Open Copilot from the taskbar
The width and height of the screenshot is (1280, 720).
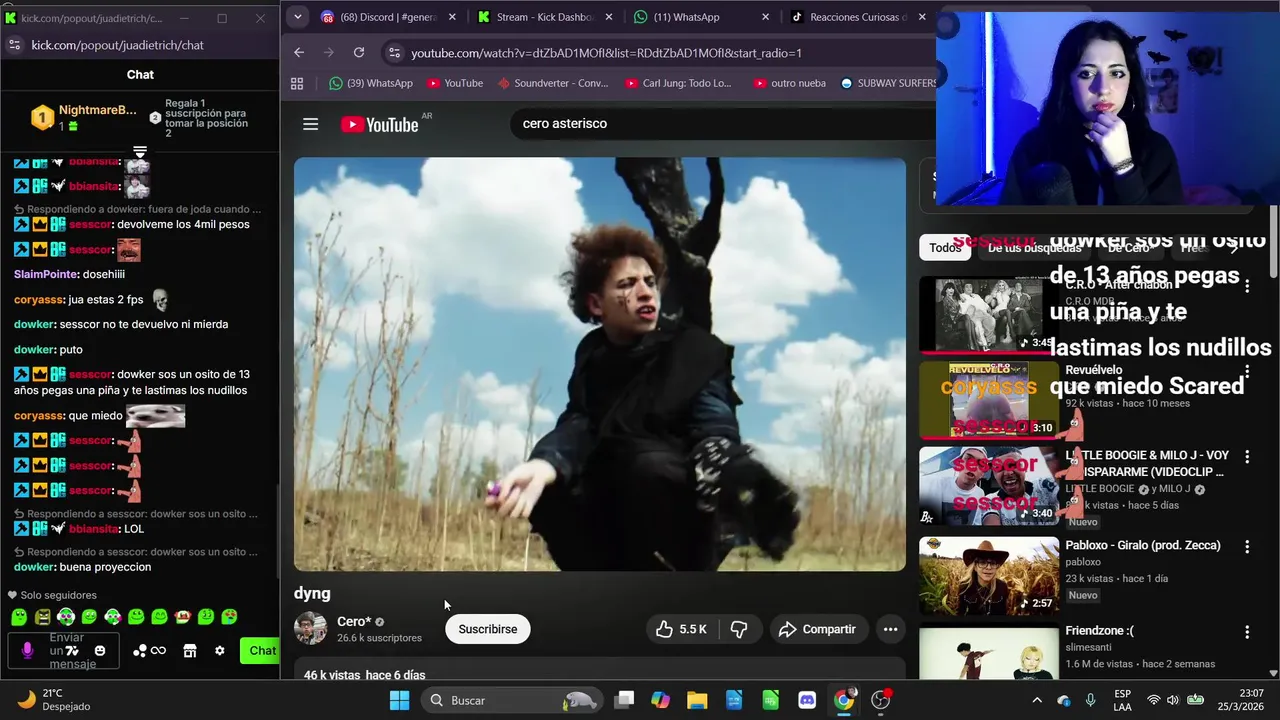660,700
